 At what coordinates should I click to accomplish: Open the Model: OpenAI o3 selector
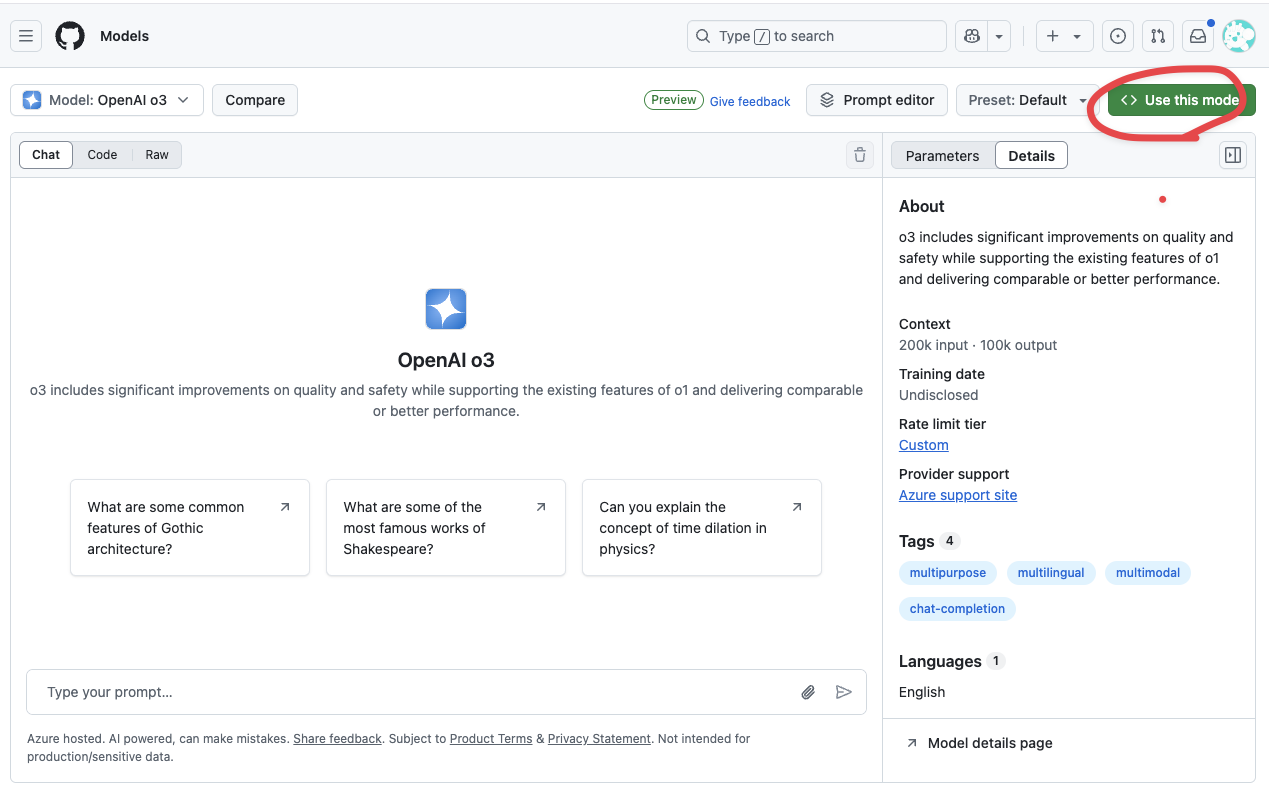107,100
